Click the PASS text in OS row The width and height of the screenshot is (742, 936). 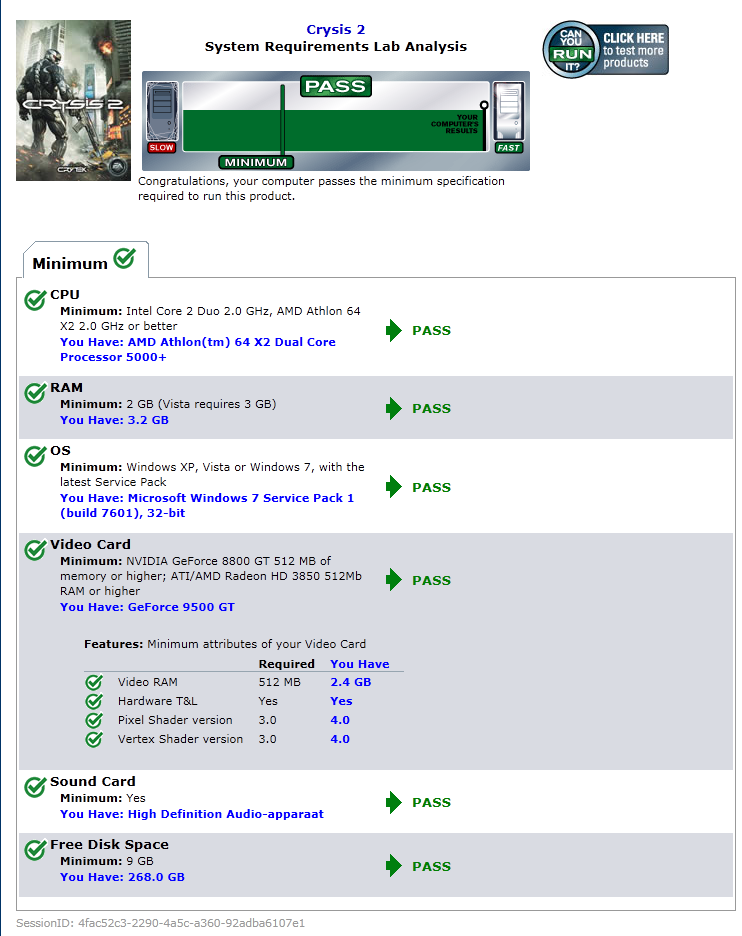[431, 487]
